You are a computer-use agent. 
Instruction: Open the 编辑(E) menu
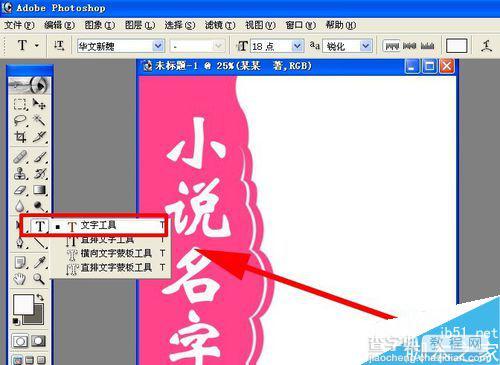pyautogui.click(x=59, y=25)
